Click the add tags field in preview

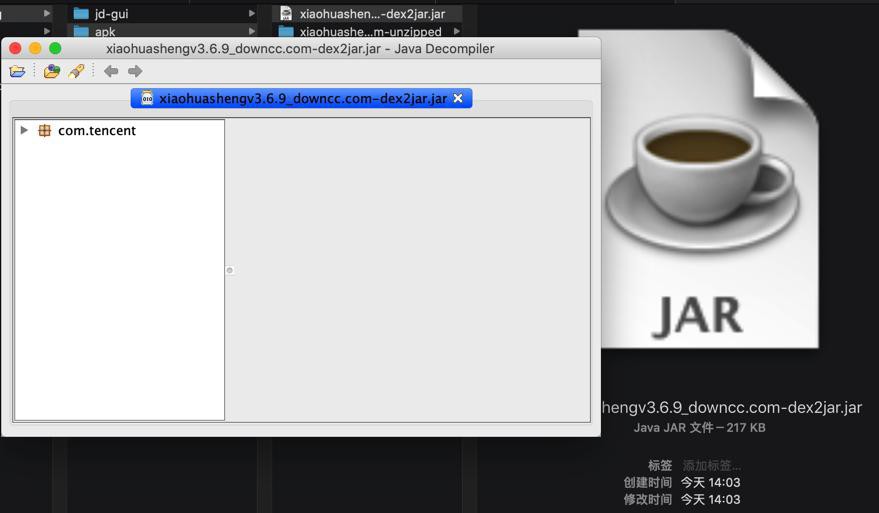click(711, 465)
